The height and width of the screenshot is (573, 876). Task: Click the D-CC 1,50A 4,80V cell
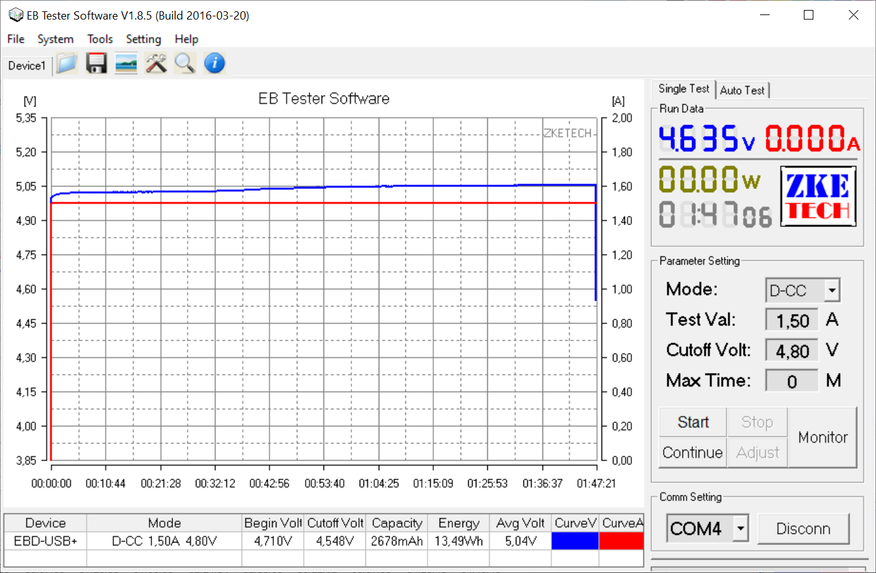[x=164, y=541]
